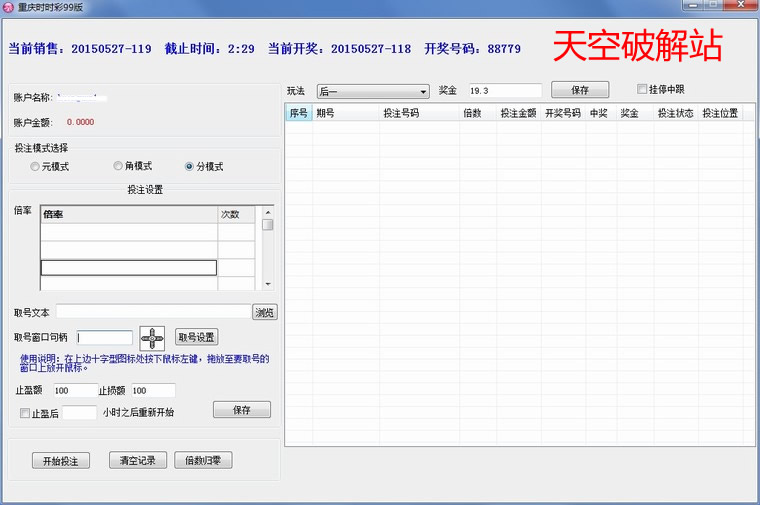Reset multiplier with 倍数归零 button
760x505 pixels.
point(203,461)
